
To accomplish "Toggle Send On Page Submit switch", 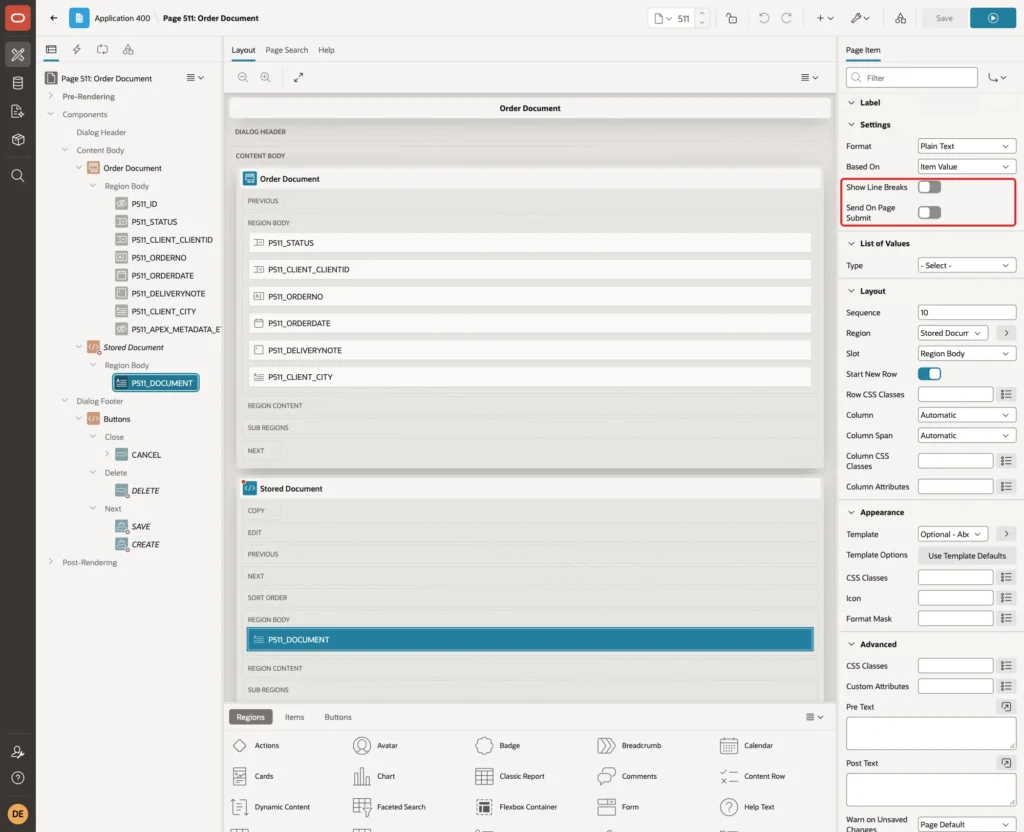I will point(929,212).
